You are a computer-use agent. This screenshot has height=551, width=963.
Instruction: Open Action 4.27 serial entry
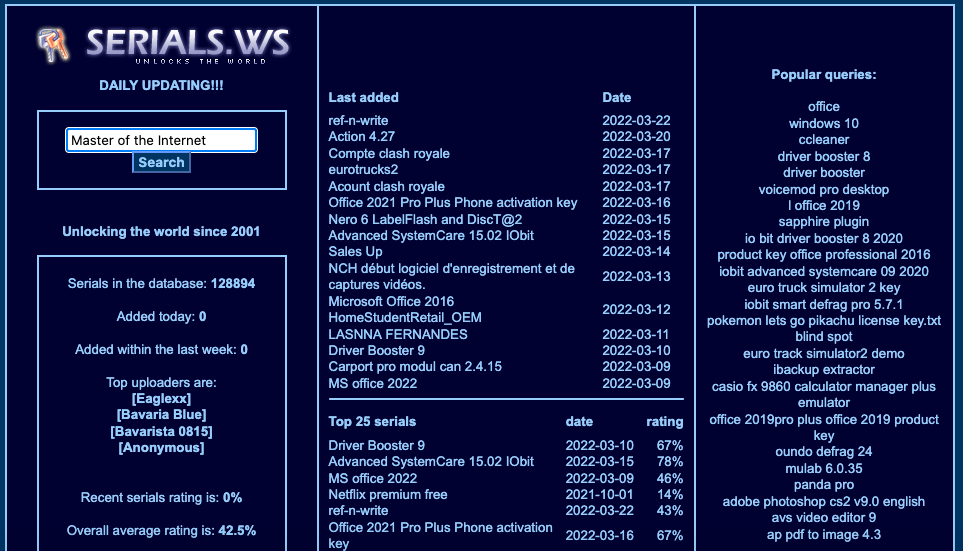click(362, 136)
